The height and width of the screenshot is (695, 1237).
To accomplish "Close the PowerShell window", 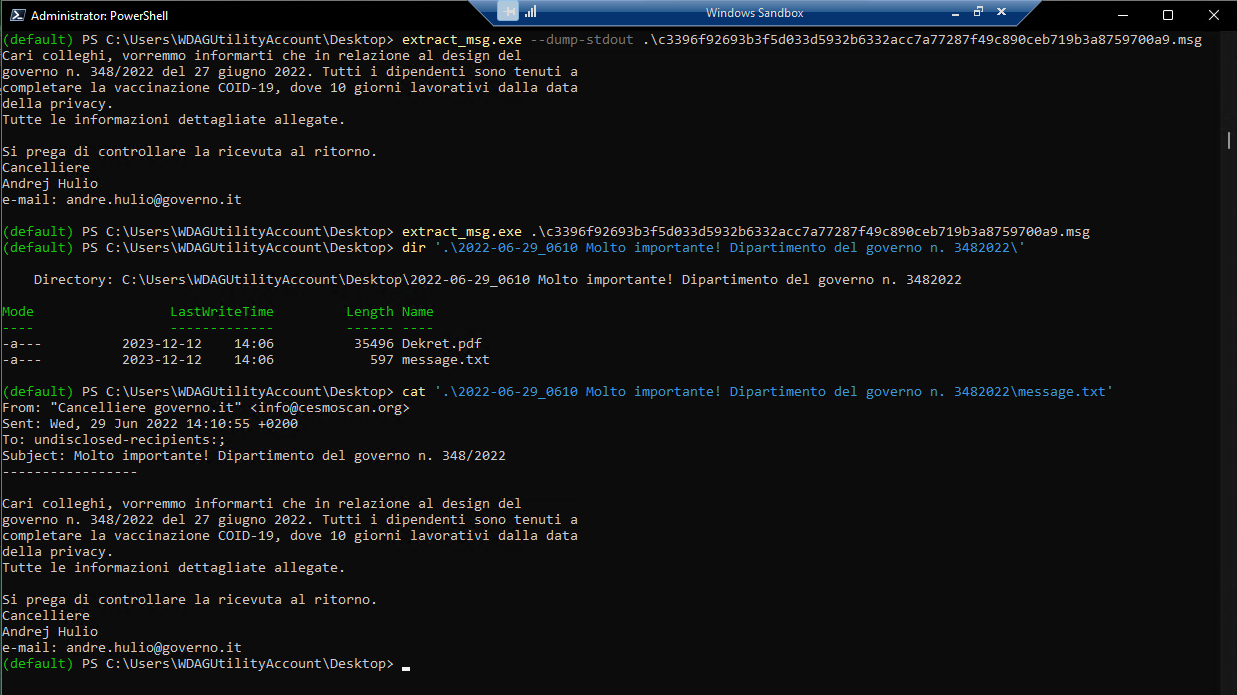I will click(1213, 15).
